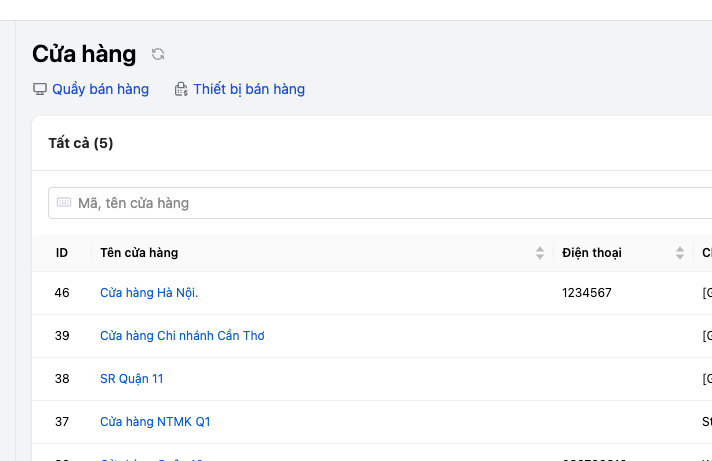Click sort arrows in Điện thoại column
This screenshot has width=712, height=461.
(680, 253)
